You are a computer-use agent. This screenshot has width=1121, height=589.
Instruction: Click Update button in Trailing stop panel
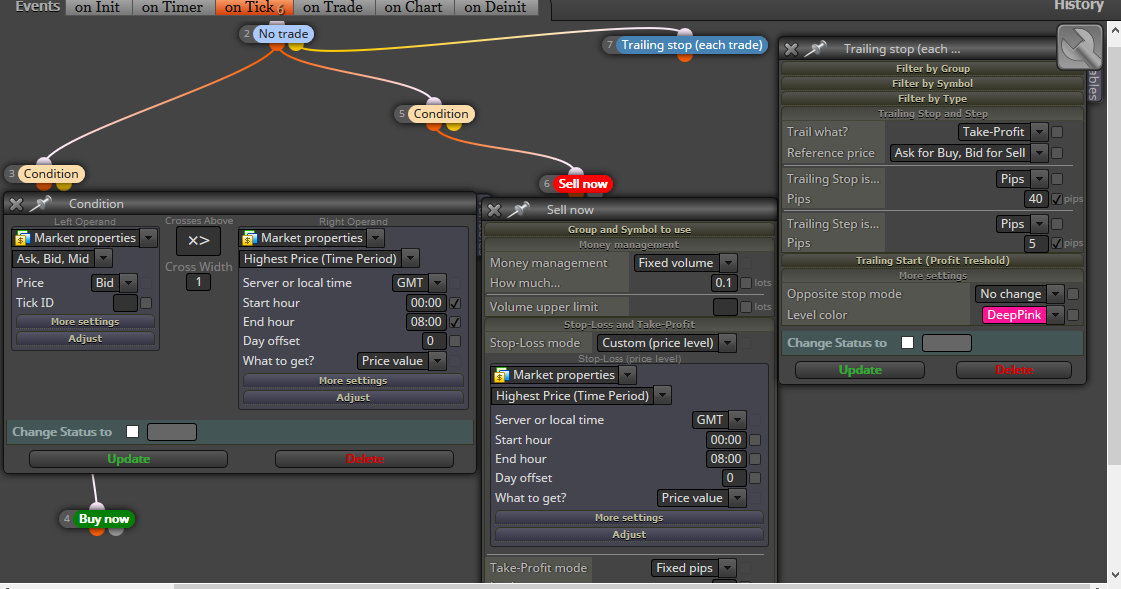(860, 370)
